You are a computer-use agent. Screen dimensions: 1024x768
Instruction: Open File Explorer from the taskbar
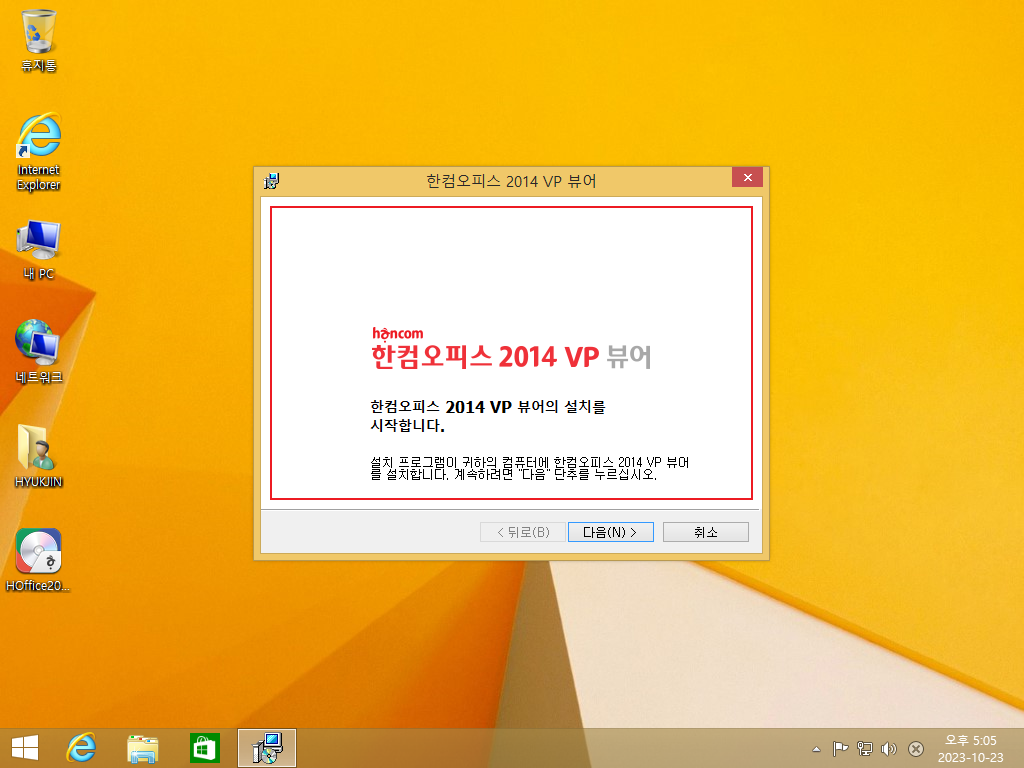(x=142, y=748)
